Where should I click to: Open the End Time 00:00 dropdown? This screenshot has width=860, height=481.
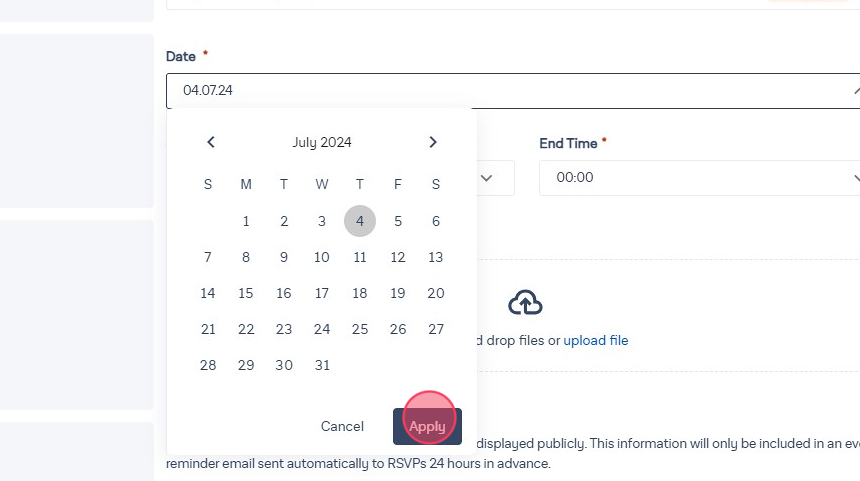pyautogui.click(x=700, y=177)
